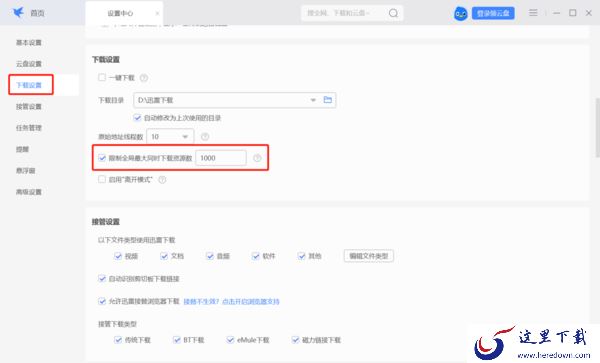Image resolution: width=600 pixels, height=363 pixels.
Task: Select 下载设置 in the sidebar
Action: 29,85
